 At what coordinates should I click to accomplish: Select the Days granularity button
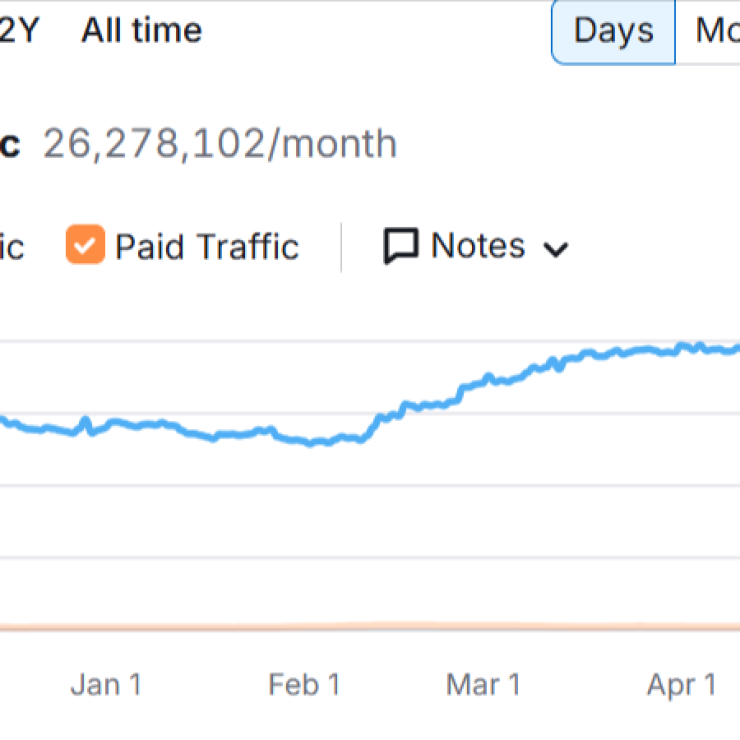point(613,30)
